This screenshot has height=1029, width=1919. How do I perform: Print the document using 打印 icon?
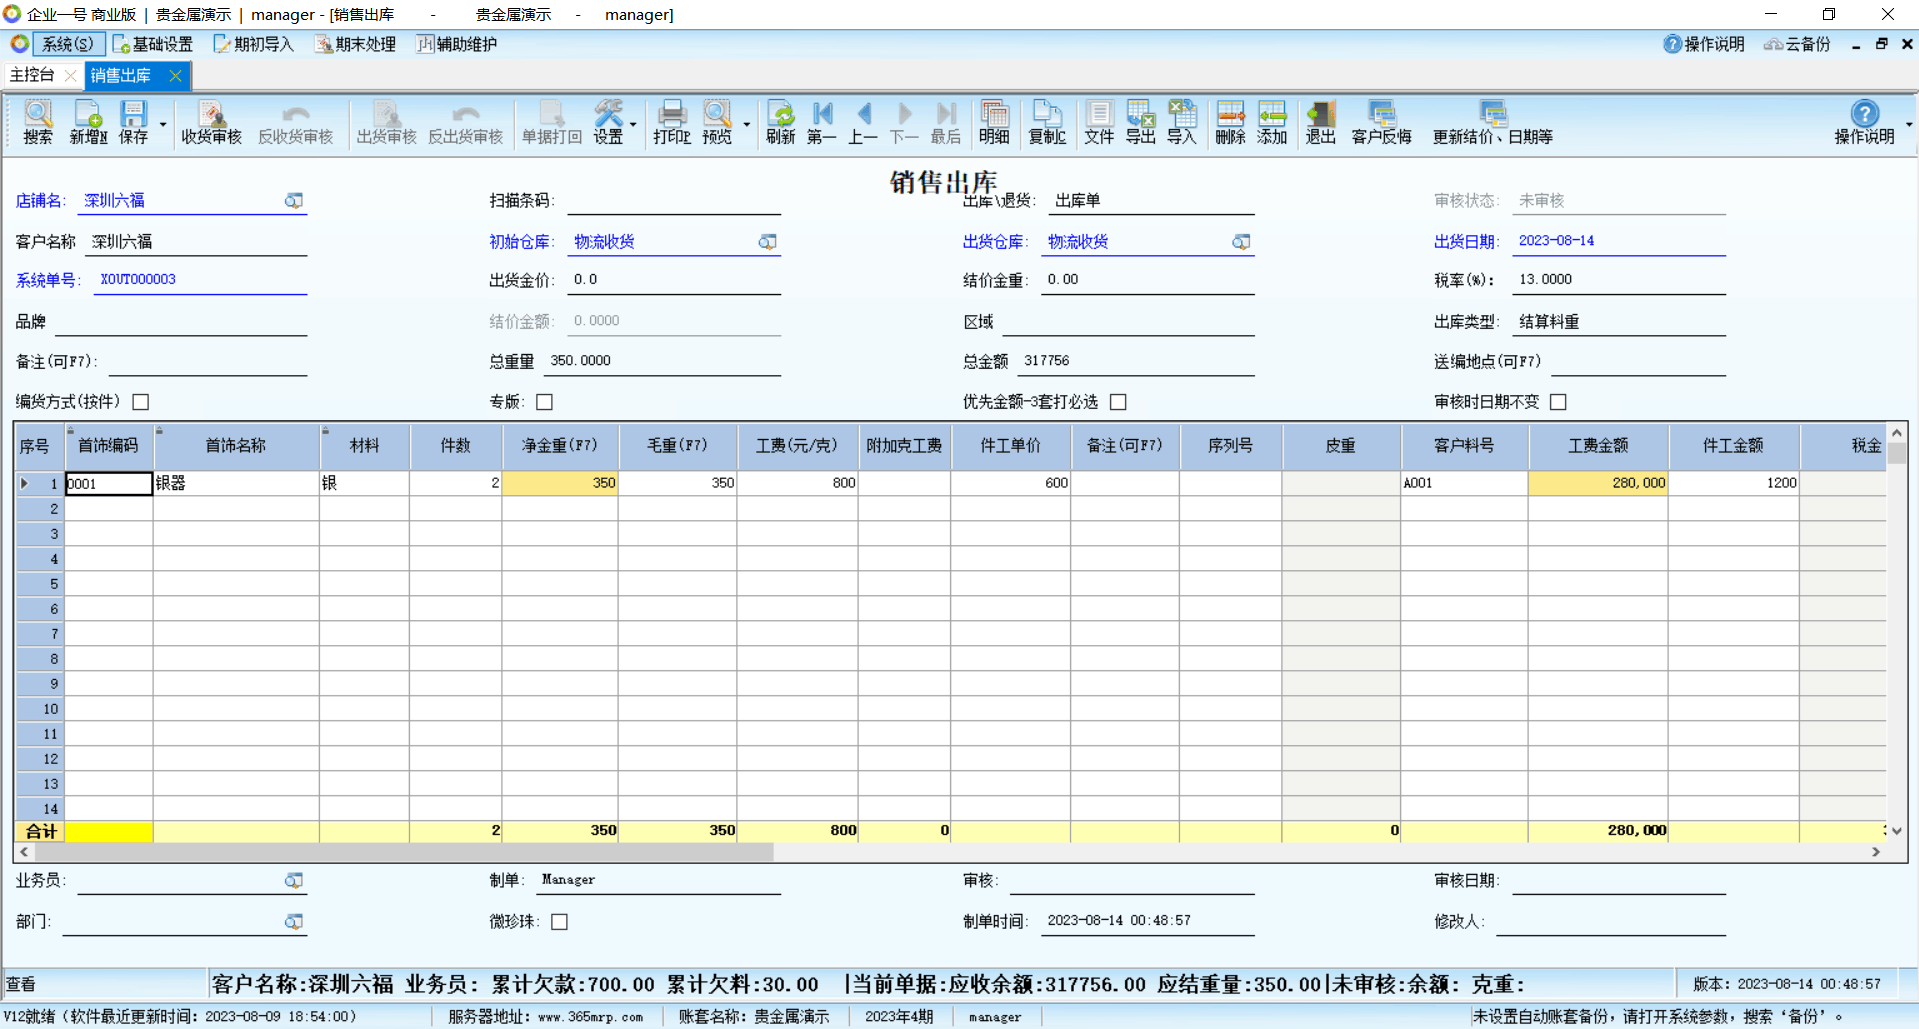[x=671, y=122]
